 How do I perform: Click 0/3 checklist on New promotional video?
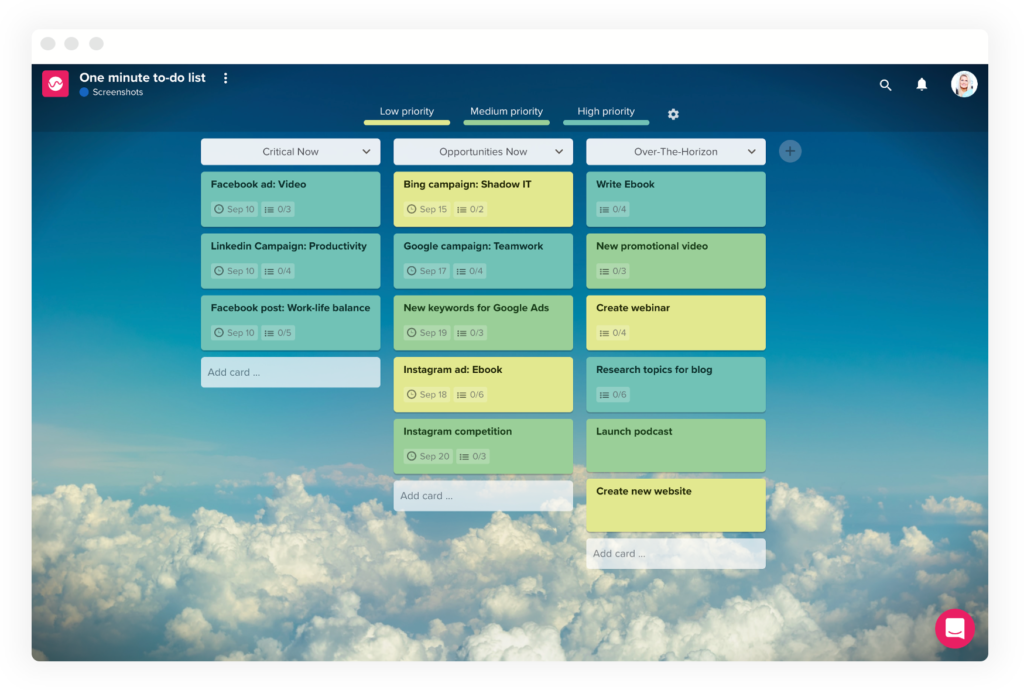[x=613, y=271]
